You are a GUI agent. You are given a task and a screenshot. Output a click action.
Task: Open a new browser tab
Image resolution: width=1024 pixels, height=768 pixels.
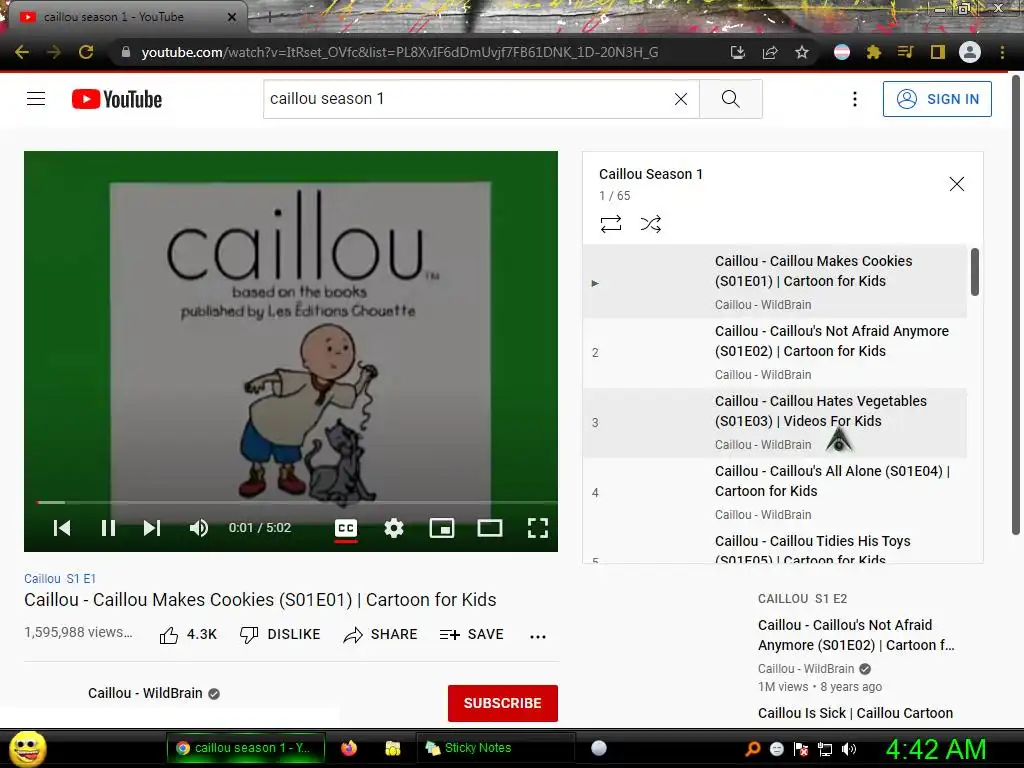[270, 17]
